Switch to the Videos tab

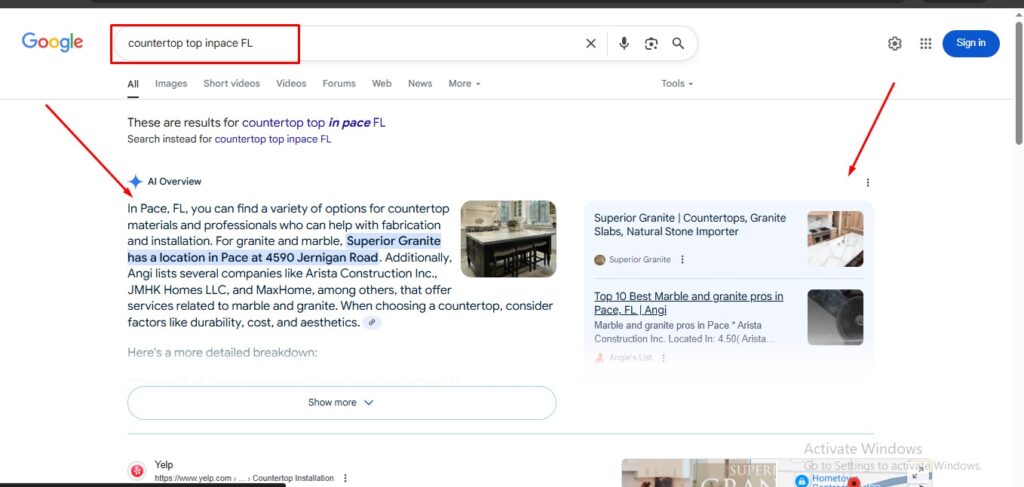point(291,84)
